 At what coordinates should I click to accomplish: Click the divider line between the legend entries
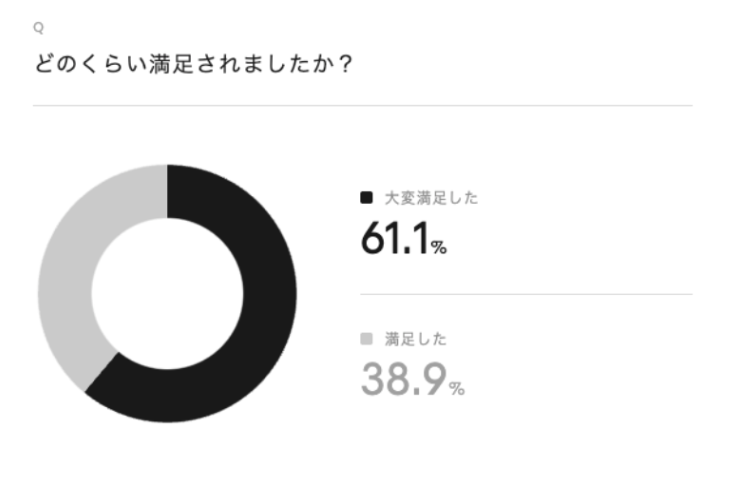[525, 294]
